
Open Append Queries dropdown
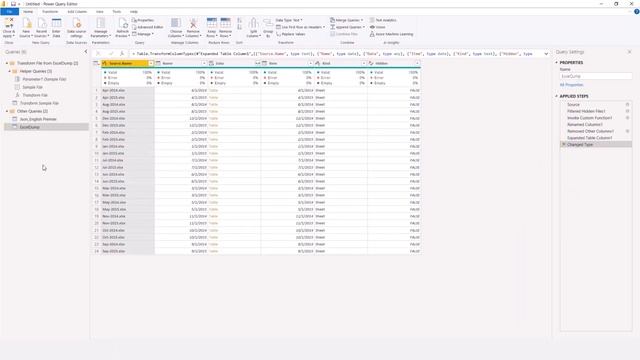tap(347, 27)
